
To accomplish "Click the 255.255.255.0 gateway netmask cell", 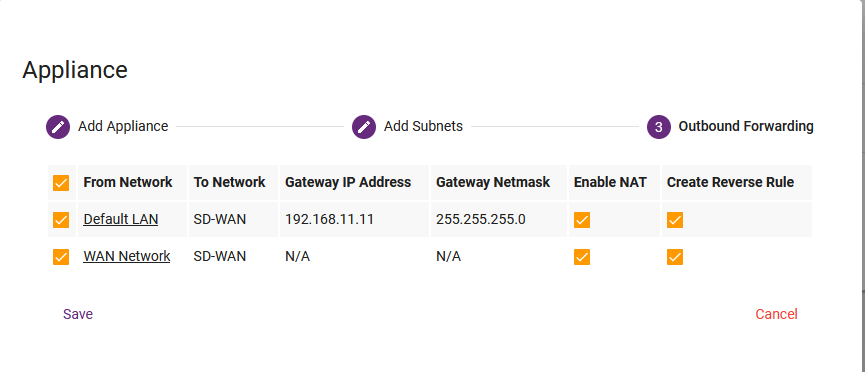I will 499,220.
